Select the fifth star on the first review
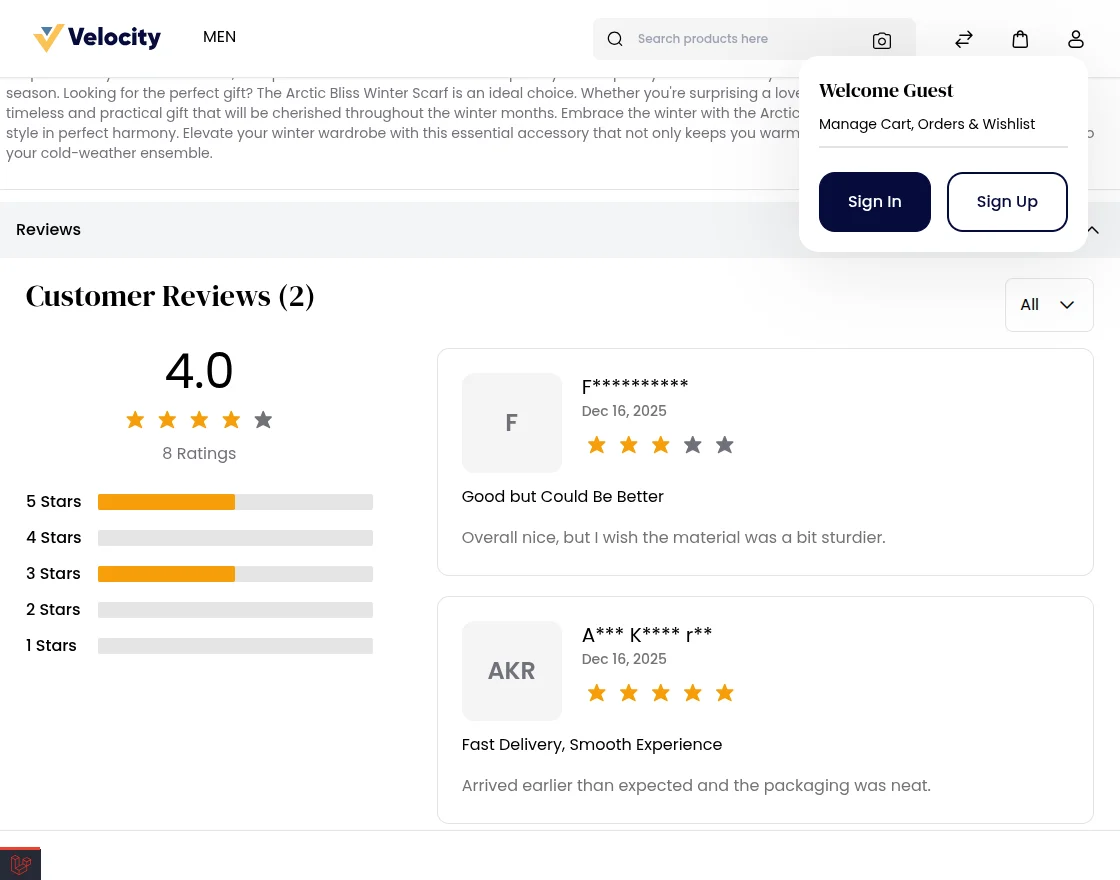This screenshot has width=1120, height=880. tap(724, 444)
